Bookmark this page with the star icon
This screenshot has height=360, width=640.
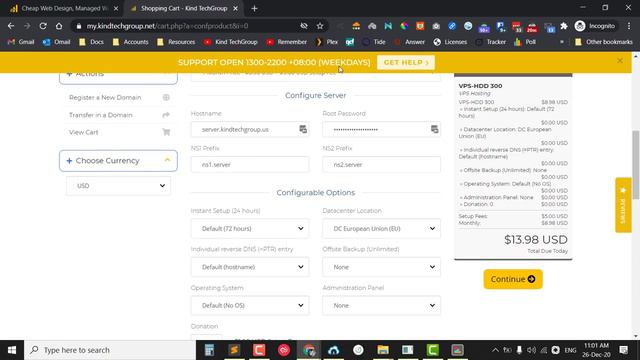(x=320, y=26)
